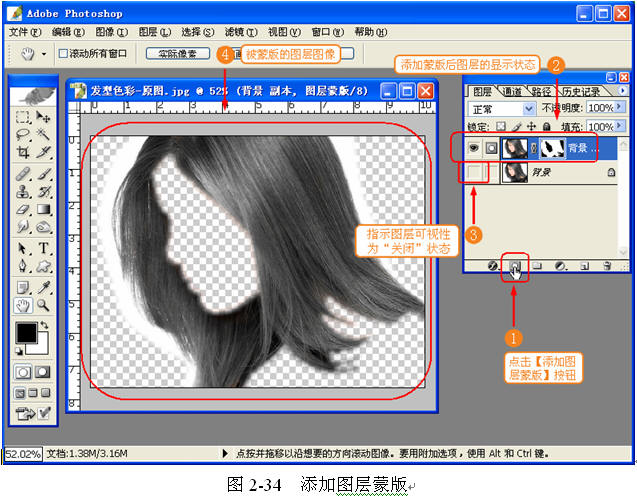
Task: Select the Brush tool
Action: coord(43,174)
